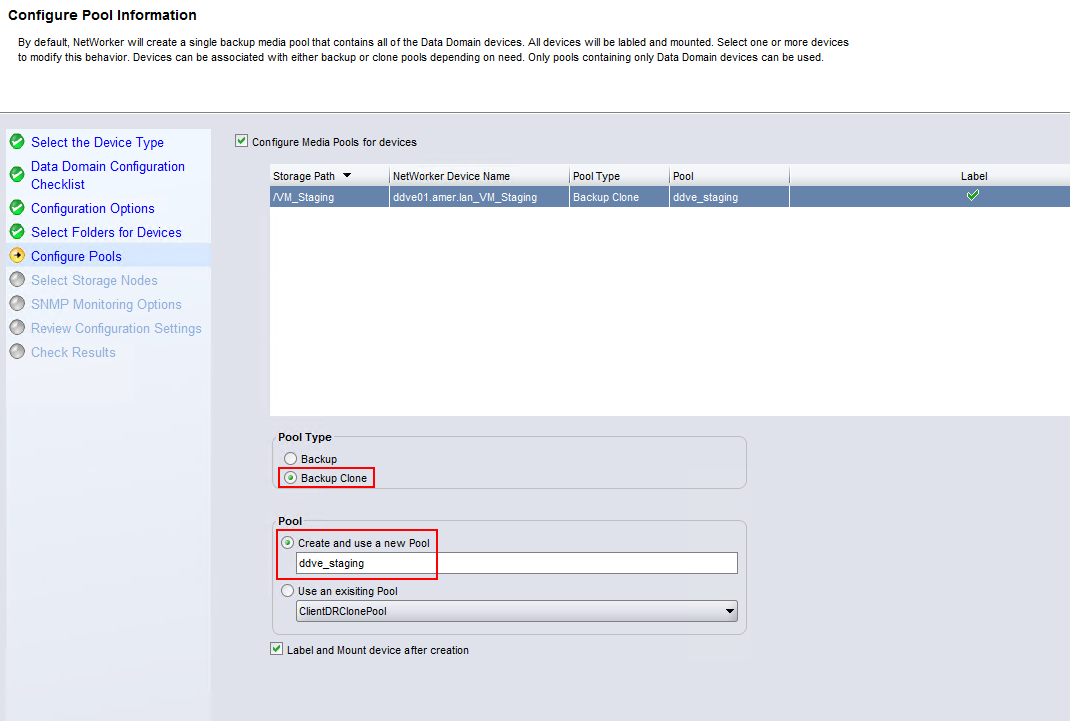The image size is (1070, 721).
Task: Click yellow arrow icon on Configure Pools step
Action: tap(17, 255)
